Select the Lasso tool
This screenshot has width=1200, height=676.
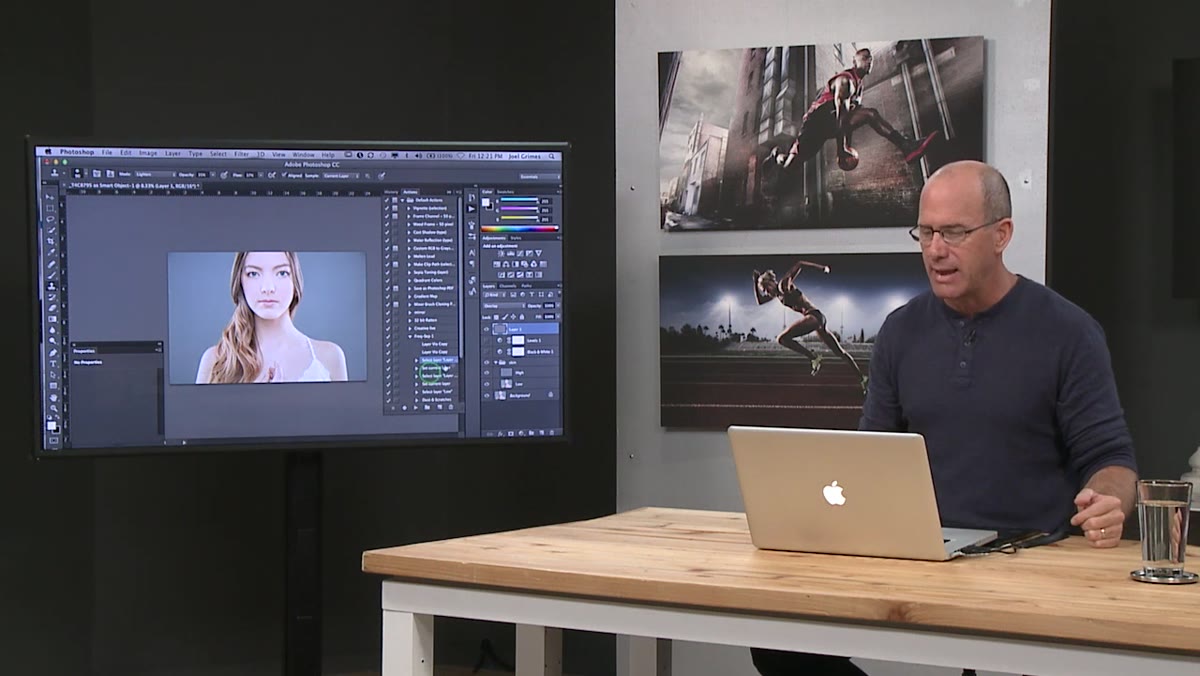(x=51, y=219)
